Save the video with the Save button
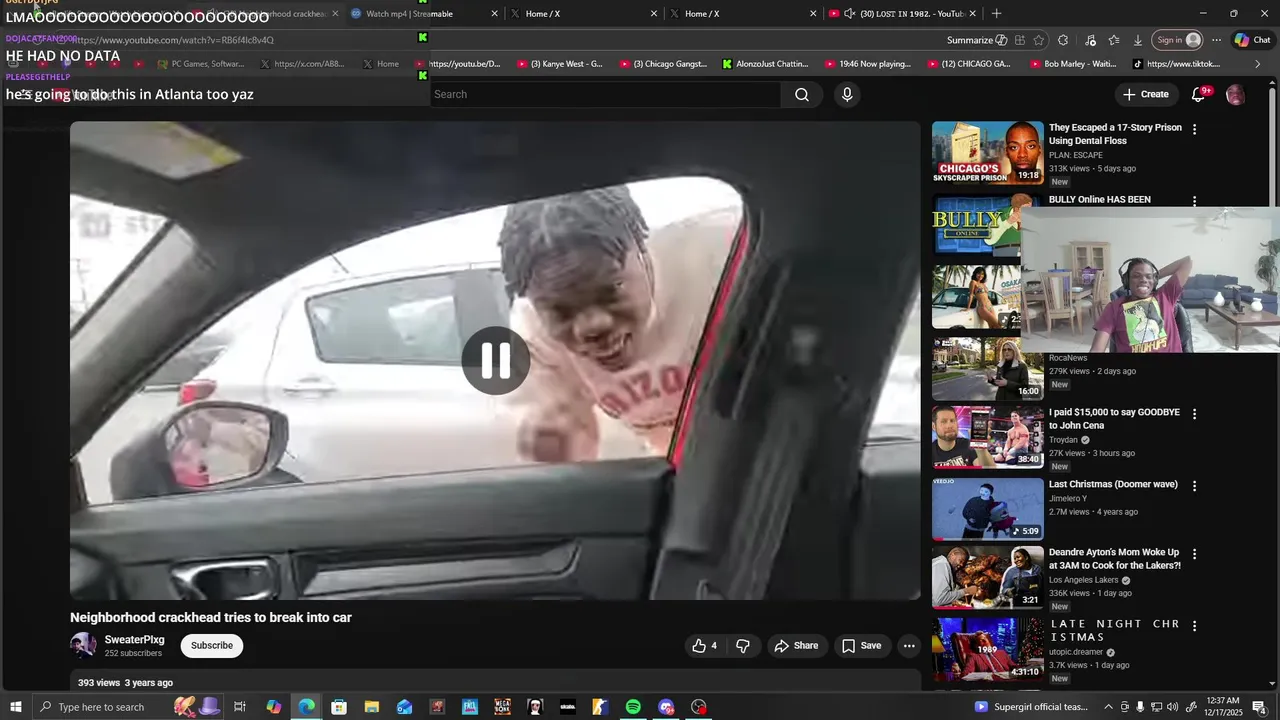 (x=862, y=646)
